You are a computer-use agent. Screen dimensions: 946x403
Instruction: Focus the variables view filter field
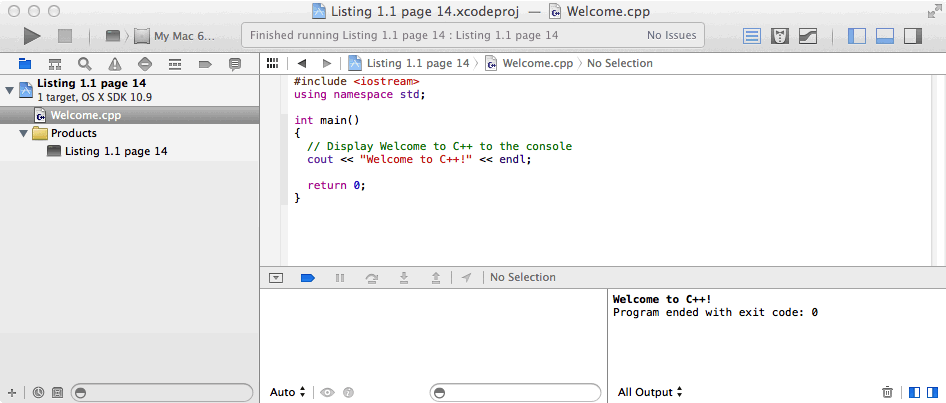pyautogui.click(x=515, y=392)
